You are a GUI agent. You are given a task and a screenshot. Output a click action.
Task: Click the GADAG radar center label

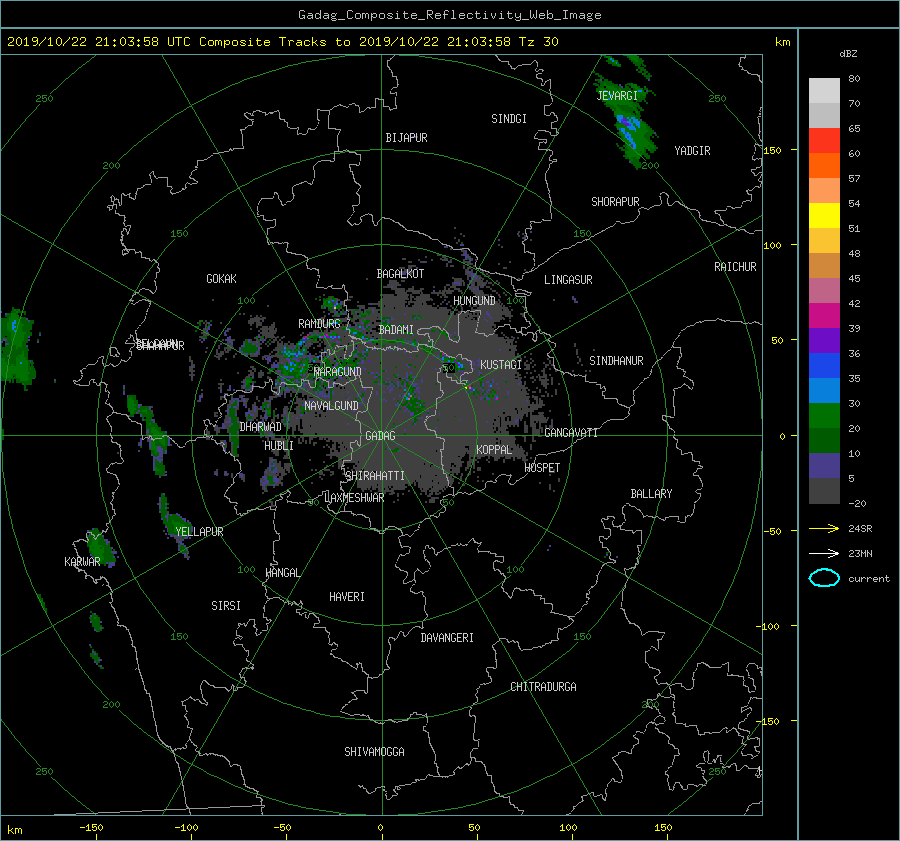(x=381, y=436)
